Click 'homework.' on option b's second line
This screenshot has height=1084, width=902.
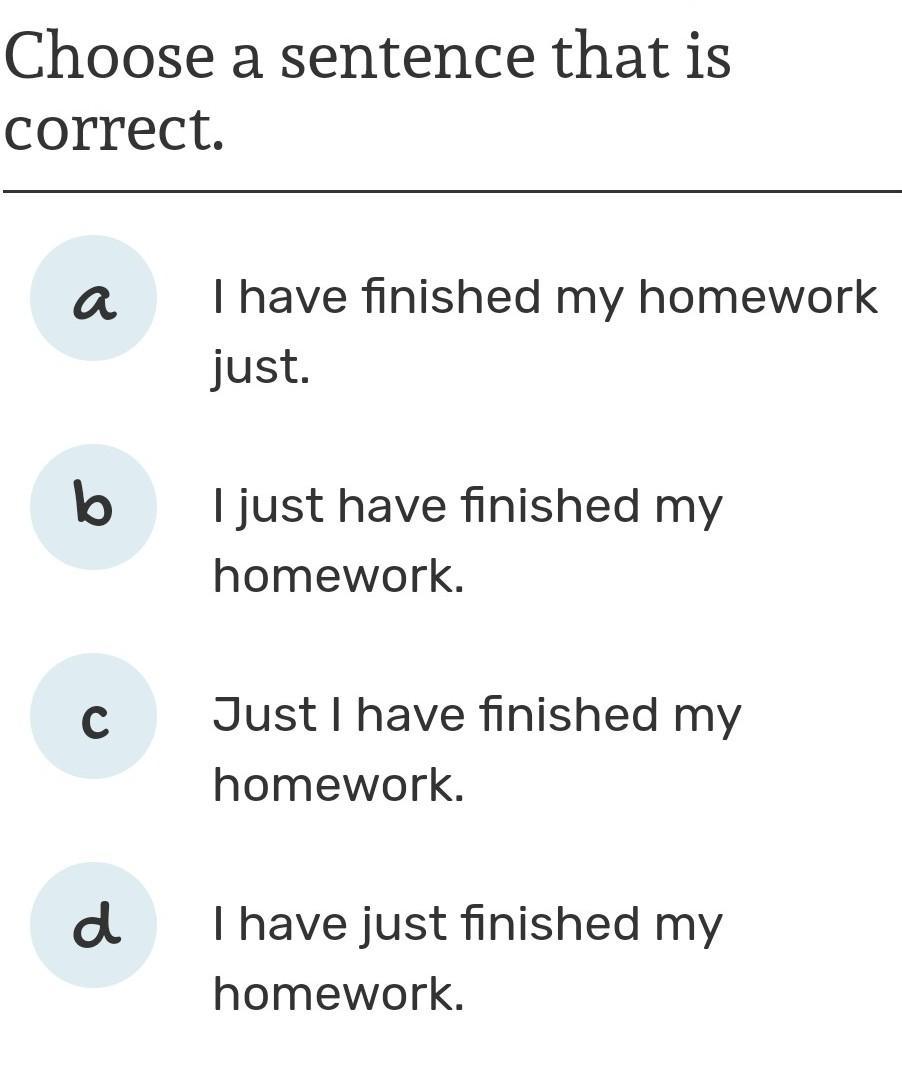point(339,576)
